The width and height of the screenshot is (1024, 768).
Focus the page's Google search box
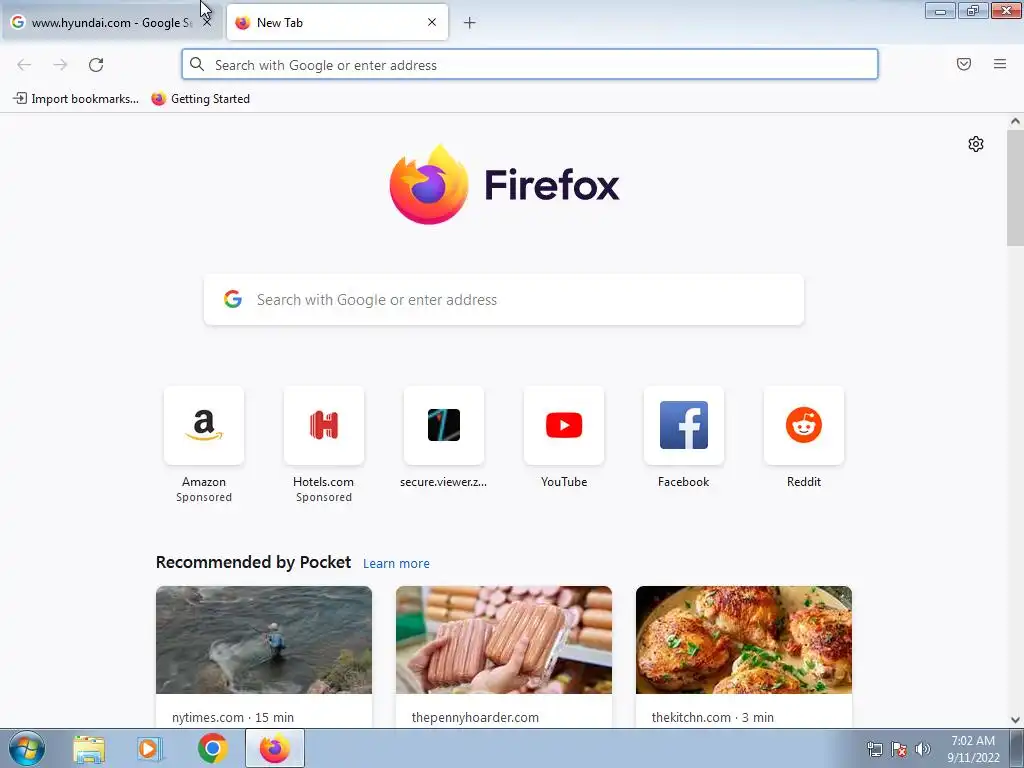[504, 300]
